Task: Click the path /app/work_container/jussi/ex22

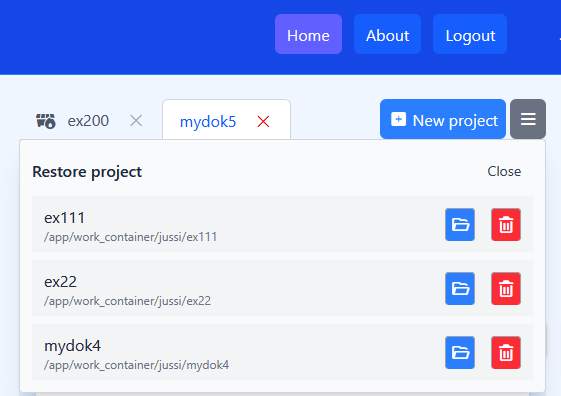Action: [127, 301]
